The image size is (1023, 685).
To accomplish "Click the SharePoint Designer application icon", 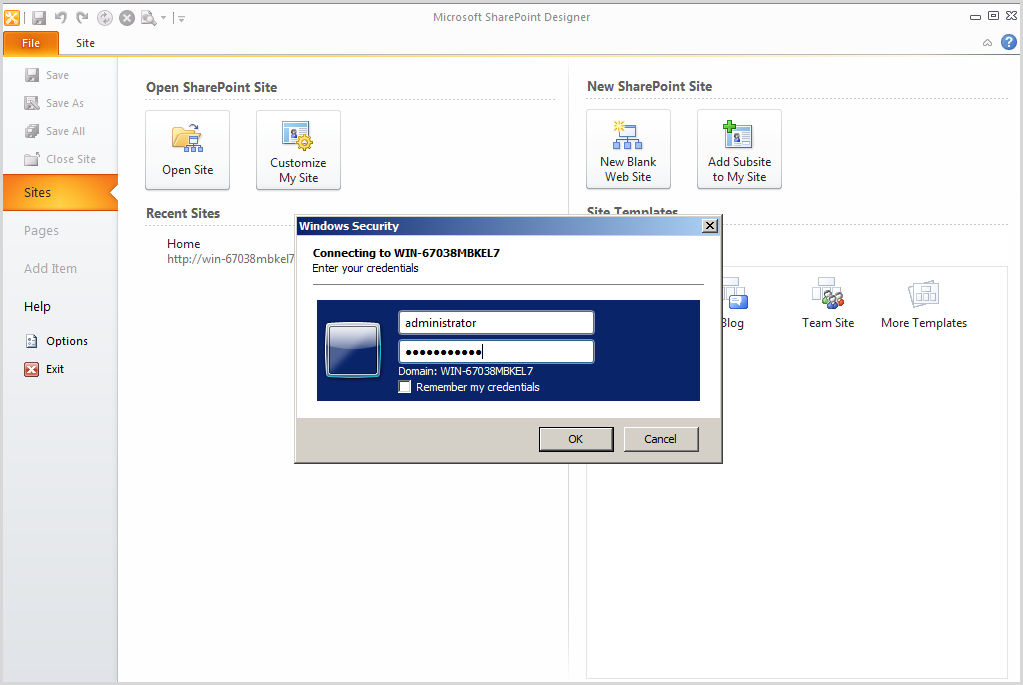I will tap(12, 18).
